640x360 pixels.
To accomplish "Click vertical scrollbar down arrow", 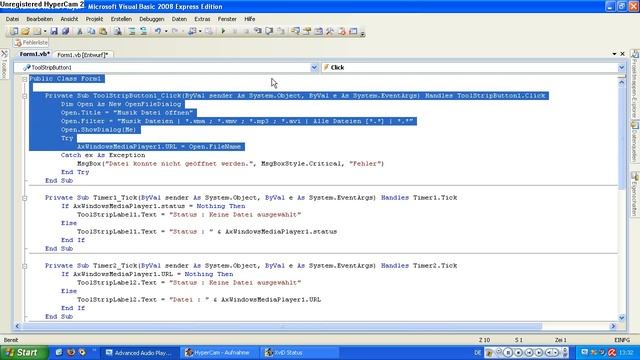I will (622, 318).
